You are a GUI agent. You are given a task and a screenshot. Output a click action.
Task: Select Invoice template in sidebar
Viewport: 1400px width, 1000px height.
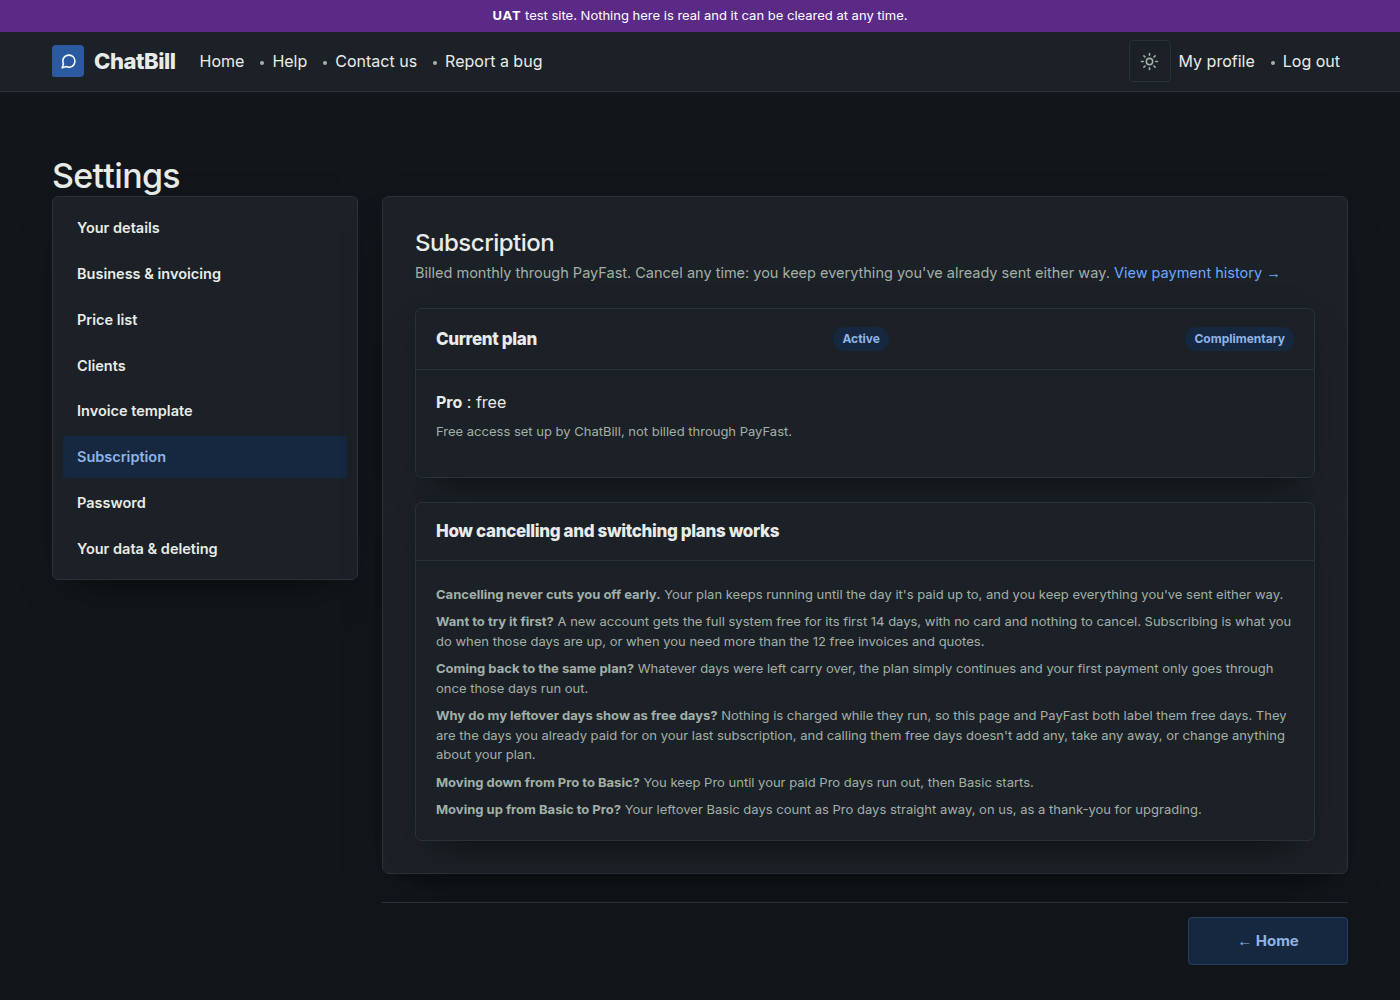205,411
